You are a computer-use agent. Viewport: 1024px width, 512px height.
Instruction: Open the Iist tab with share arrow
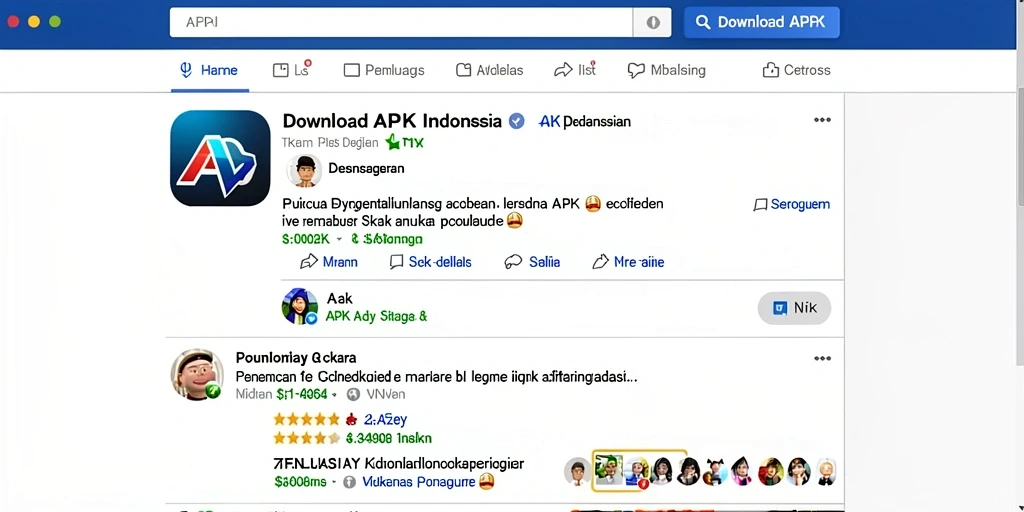click(575, 70)
